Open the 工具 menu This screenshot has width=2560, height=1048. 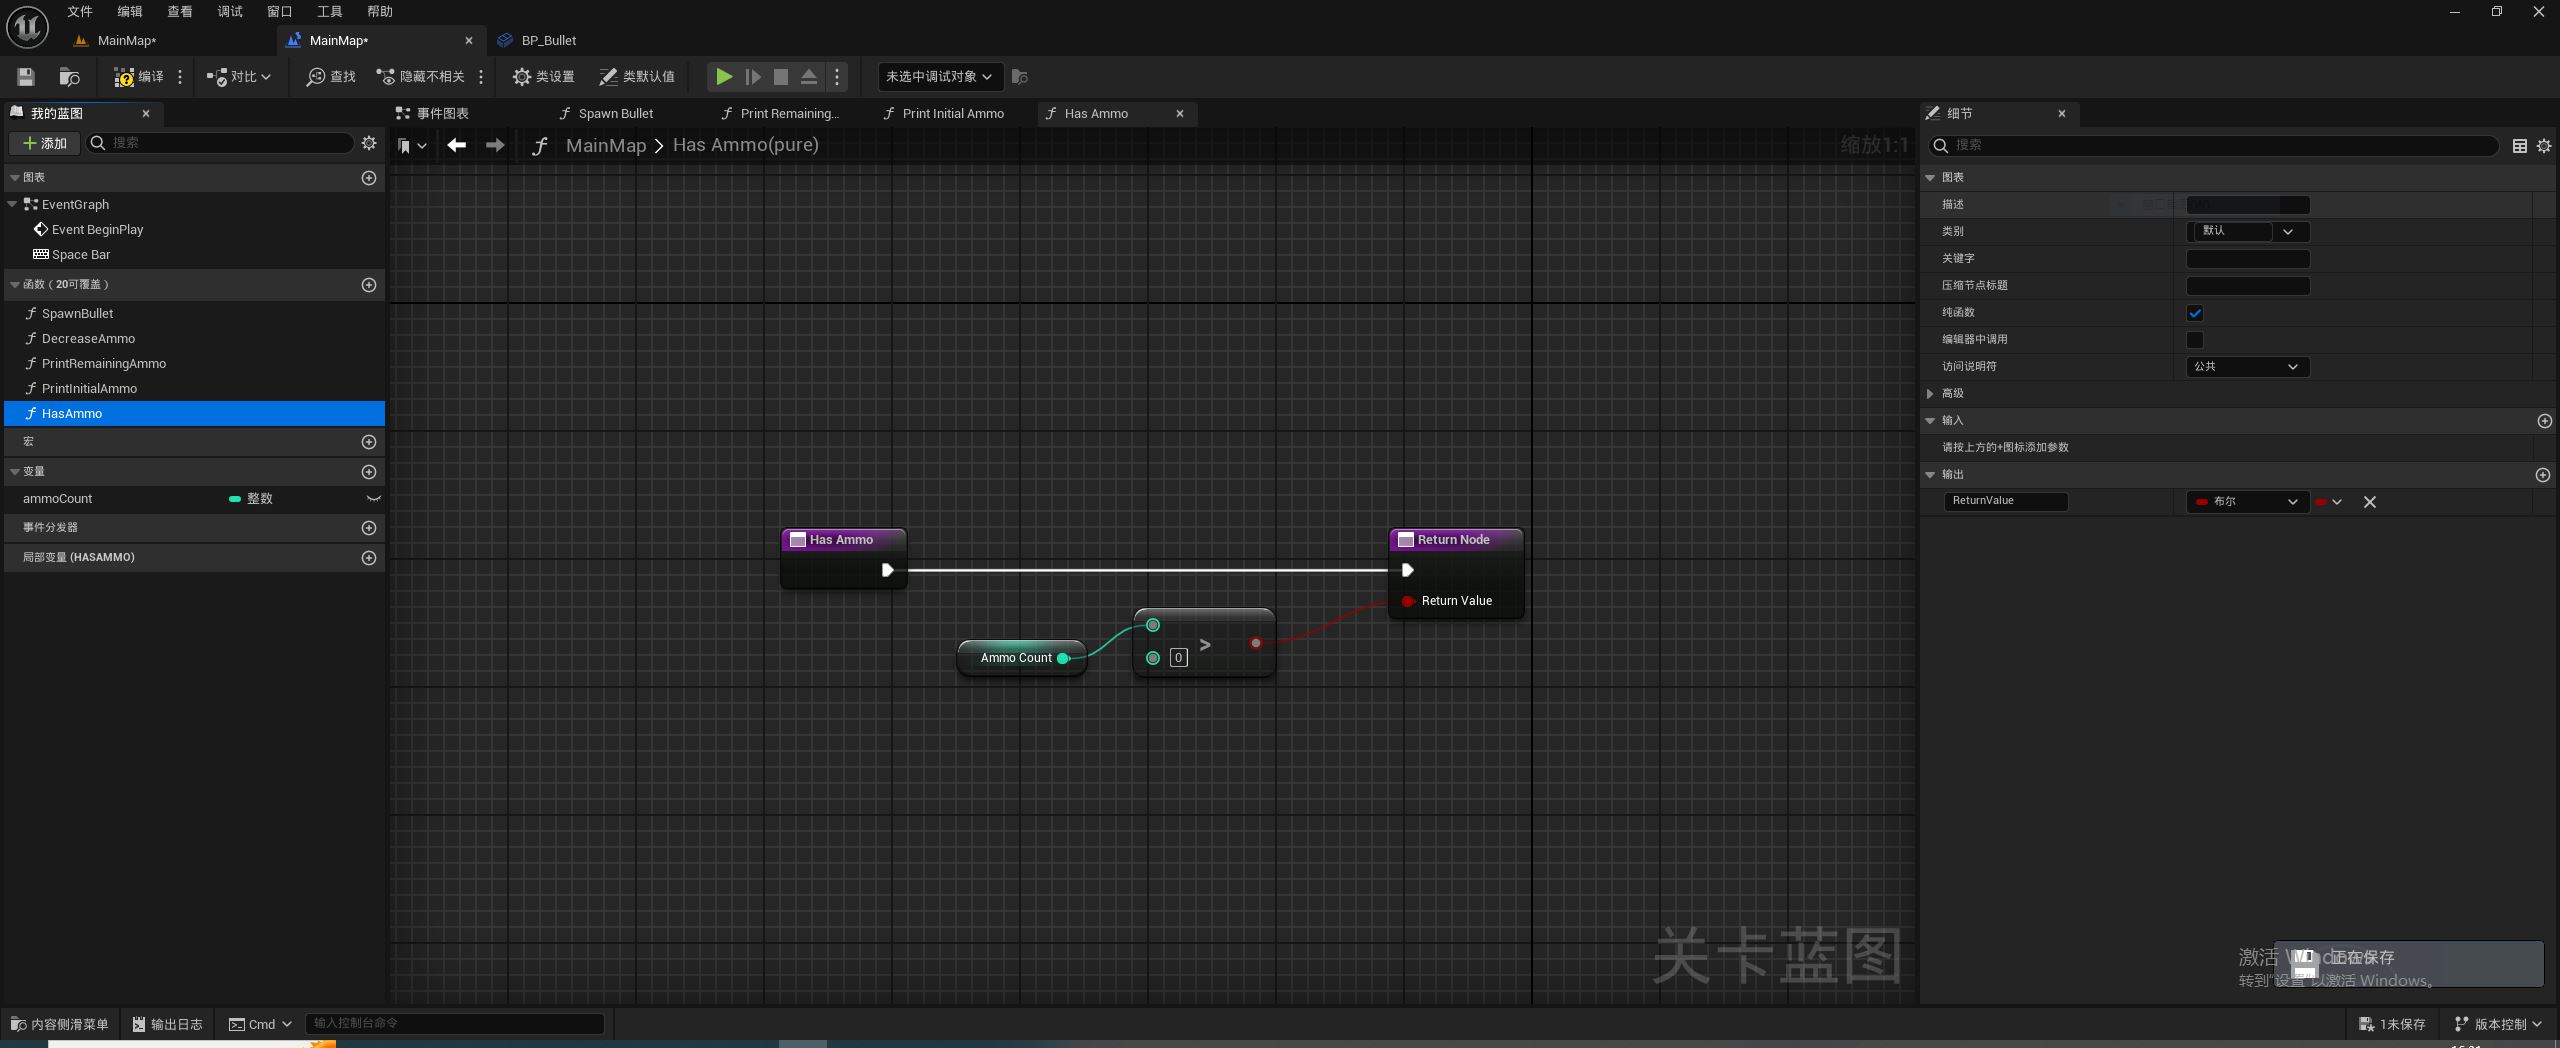(x=330, y=11)
